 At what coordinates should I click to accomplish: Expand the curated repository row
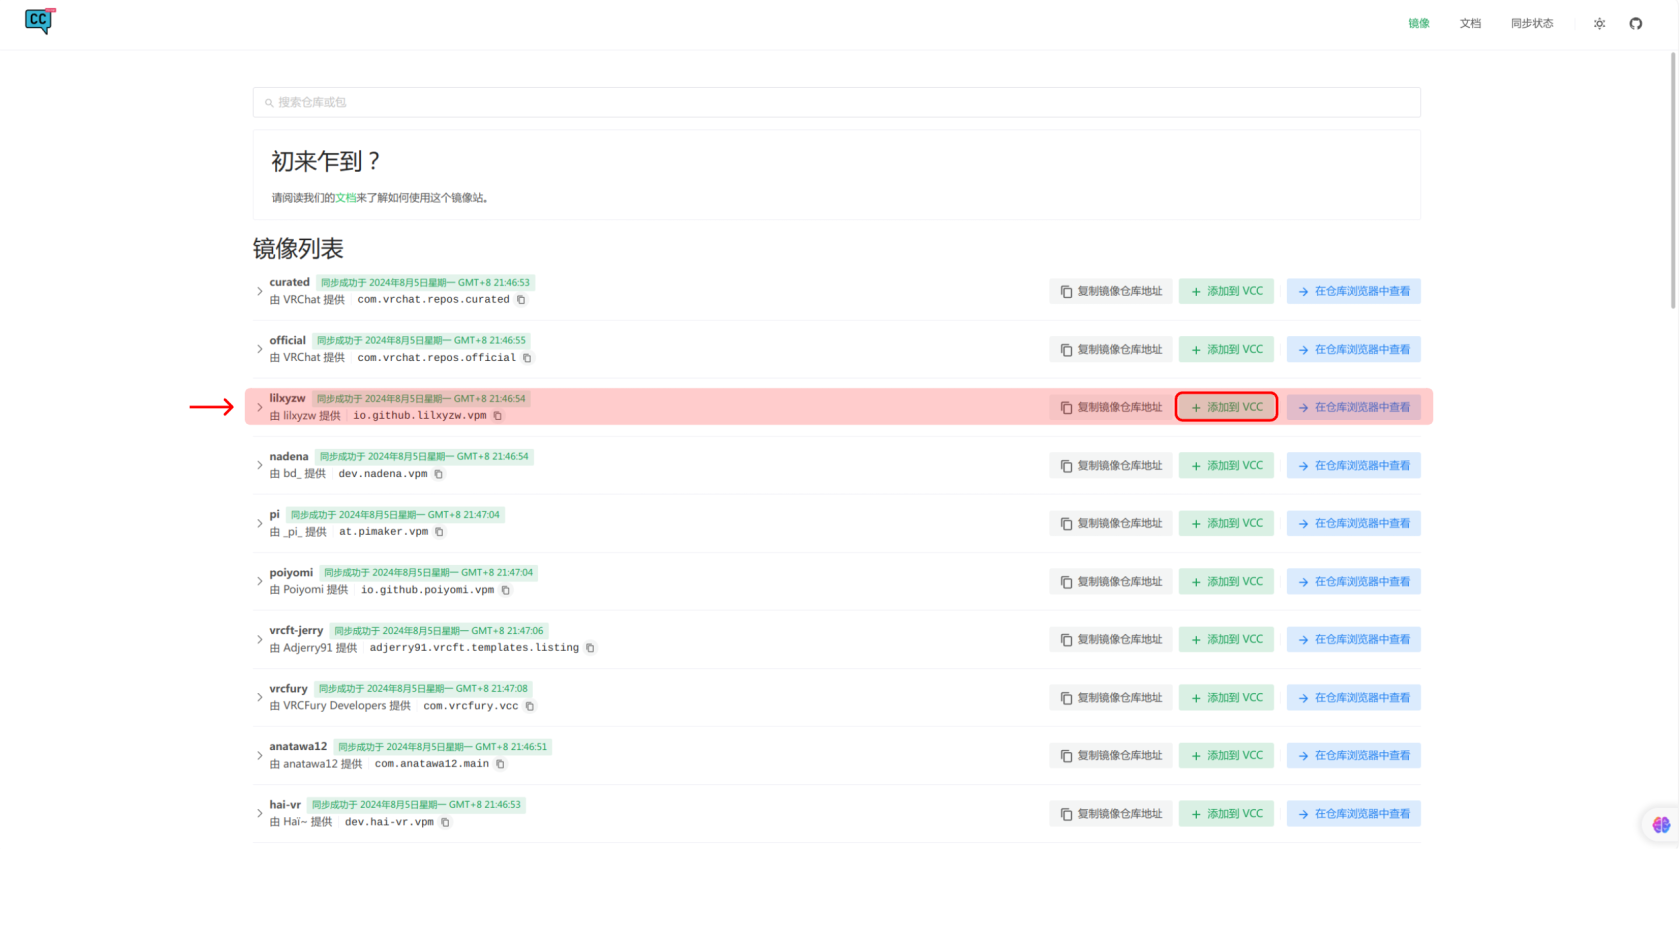(x=260, y=291)
